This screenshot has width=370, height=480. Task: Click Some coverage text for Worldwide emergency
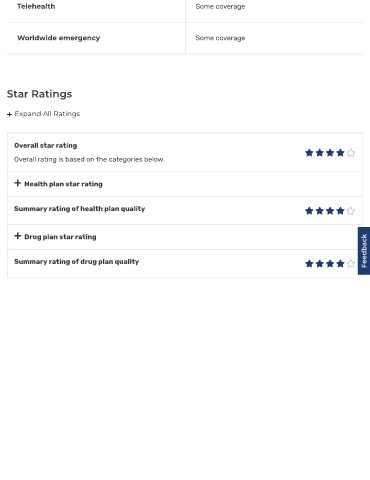[220, 38]
